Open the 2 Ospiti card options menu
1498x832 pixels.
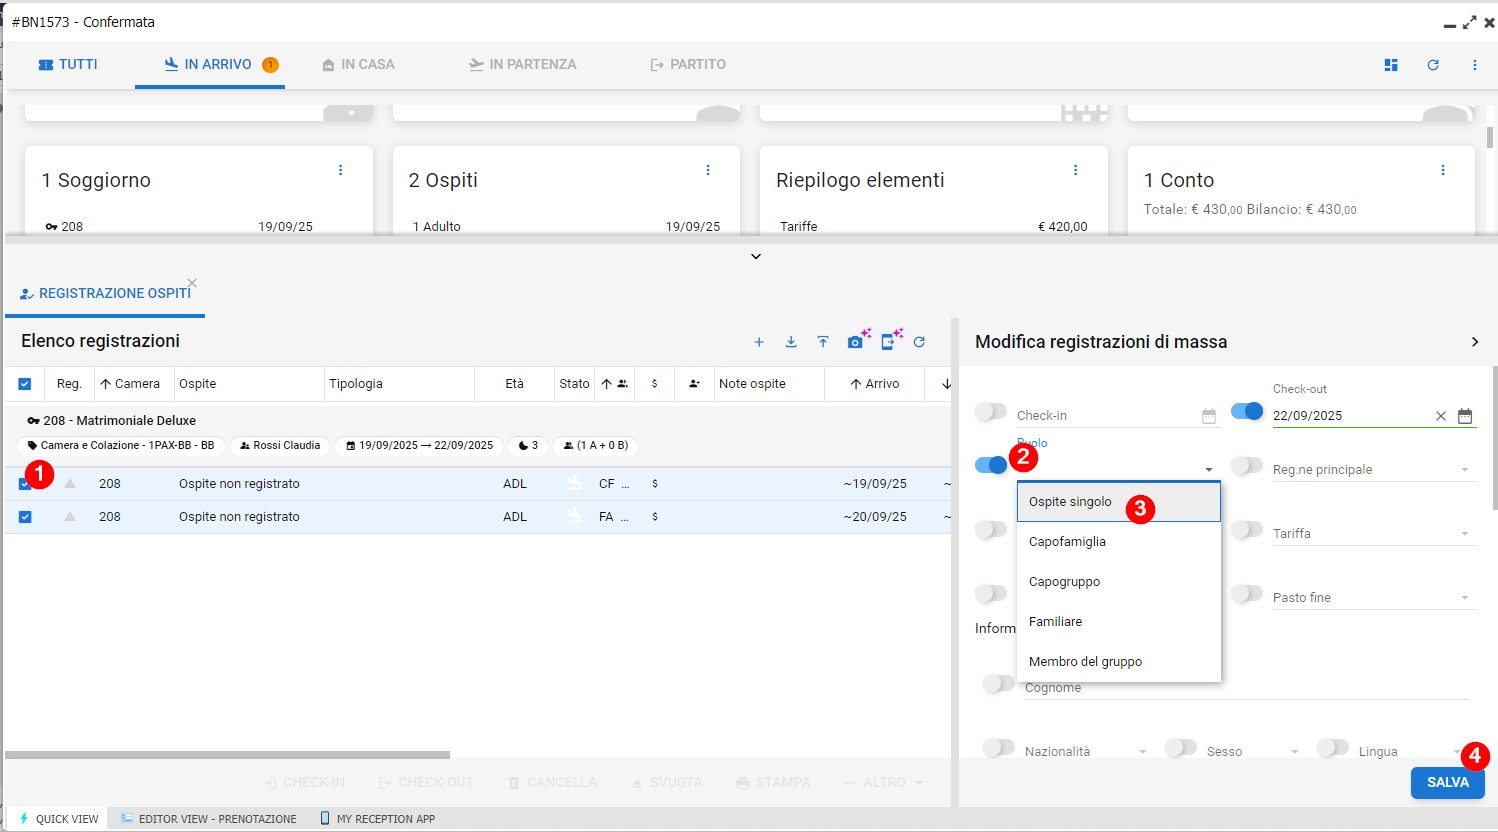tap(708, 171)
